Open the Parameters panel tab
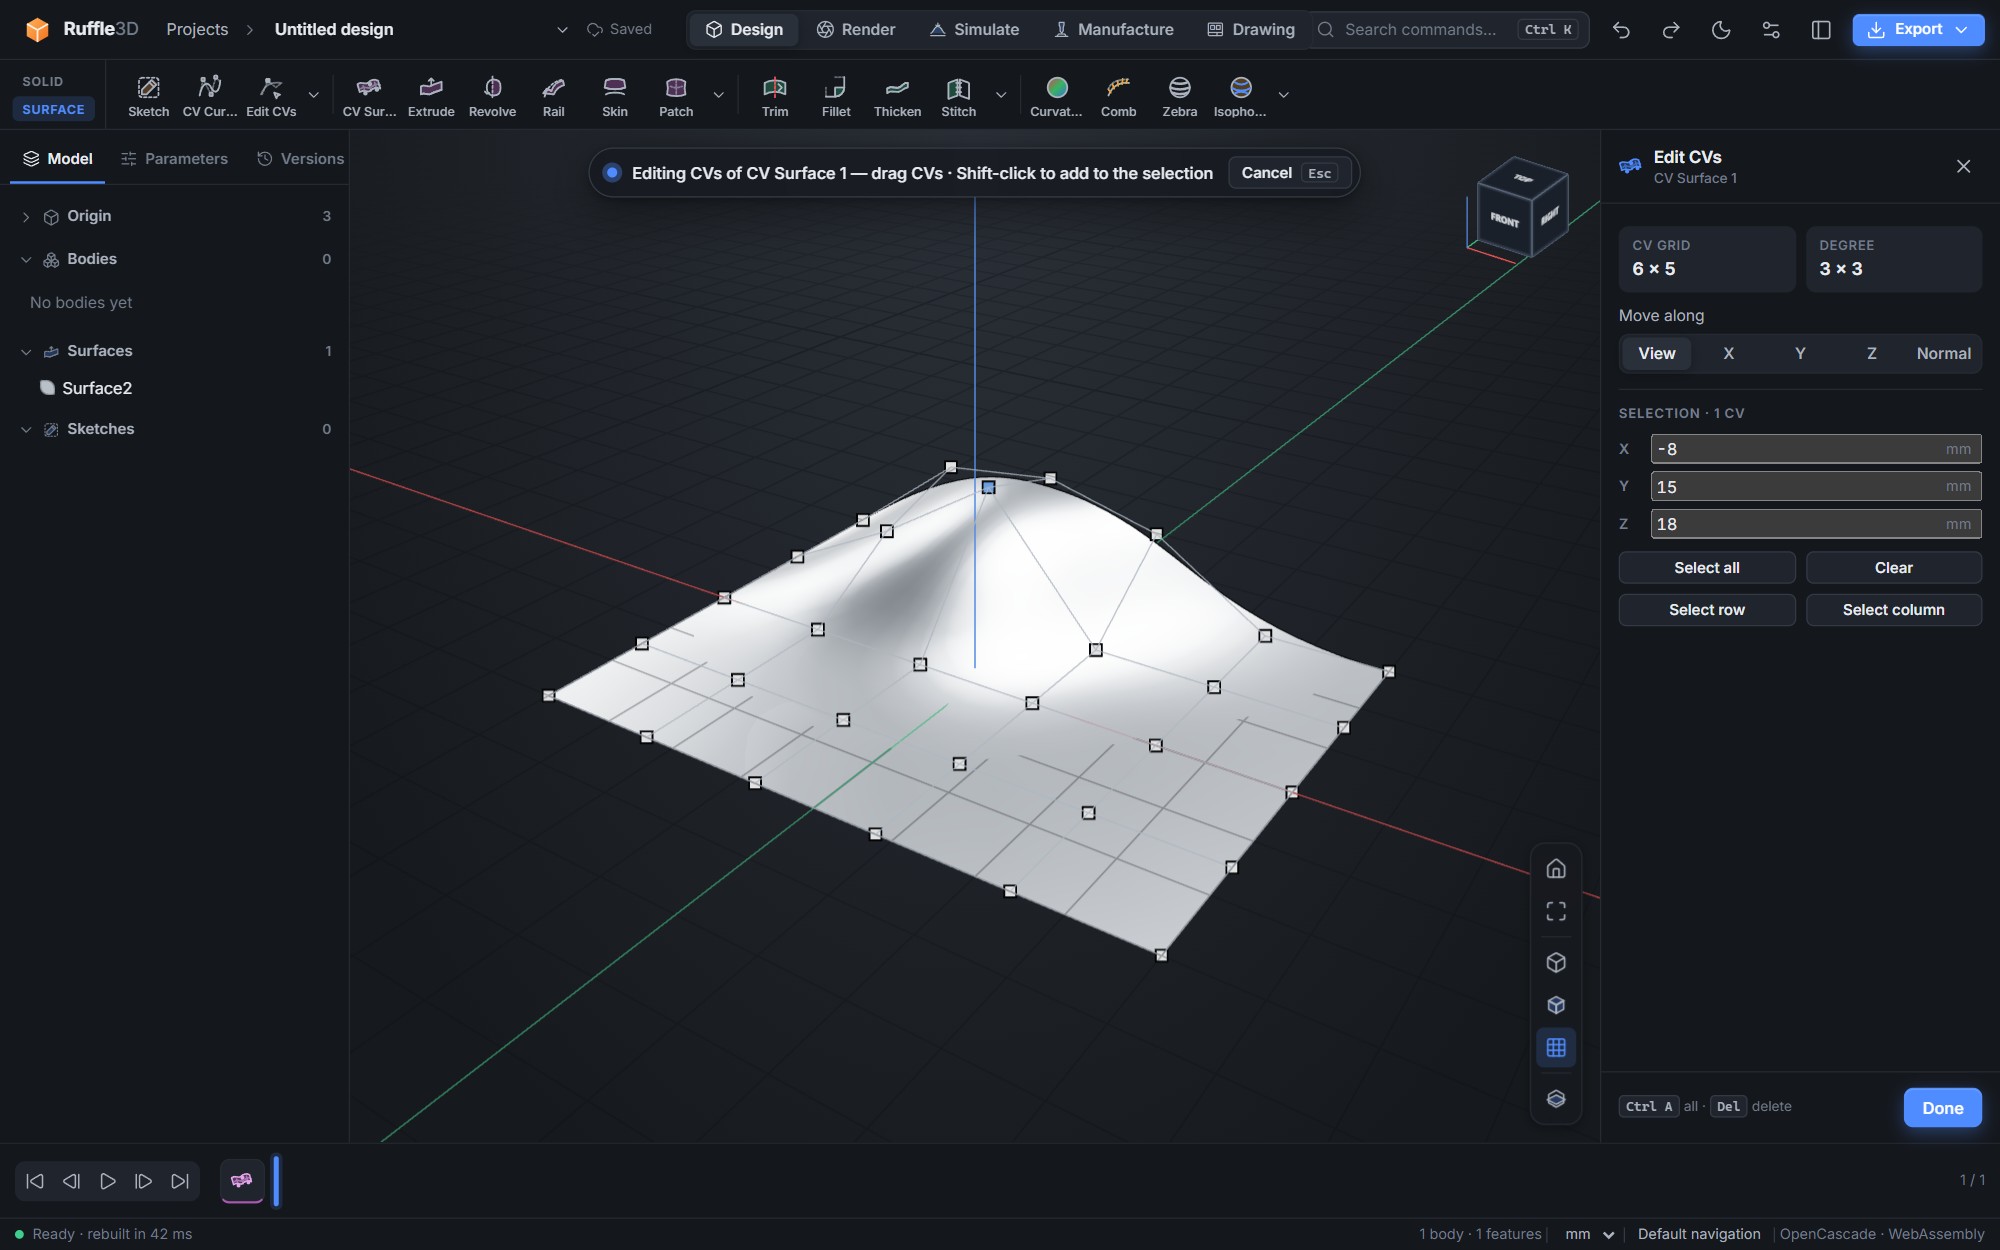This screenshot has height=1250, width=2000. 174,159
